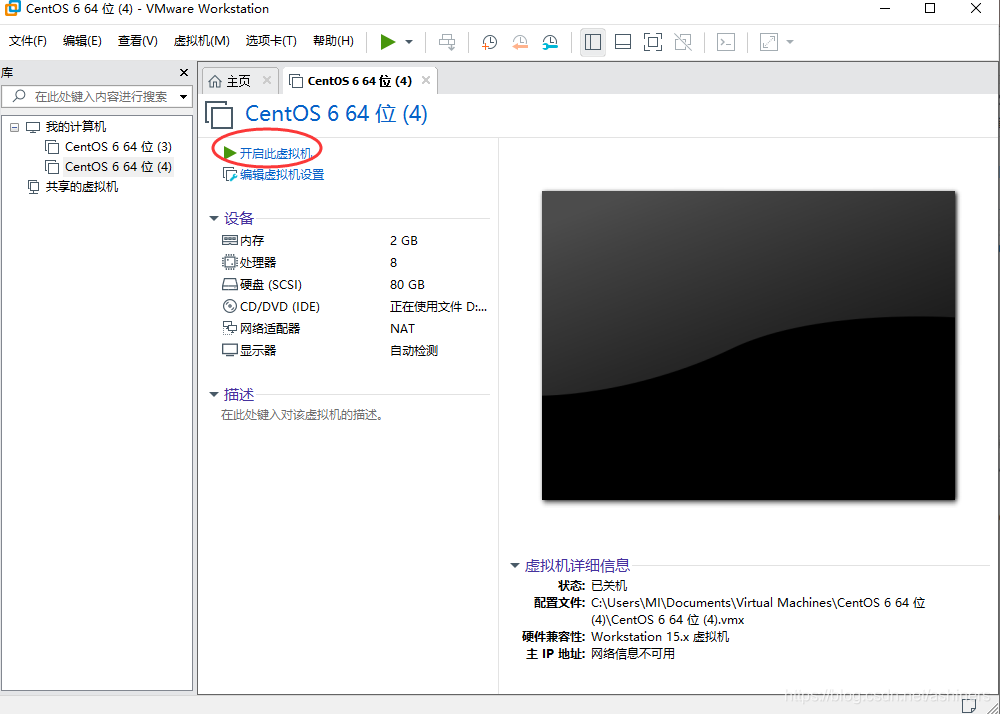The width and height of the screenshot is (1000, 714).
Task: Open the 帮助(H) menu
Action: coord(333,41)
